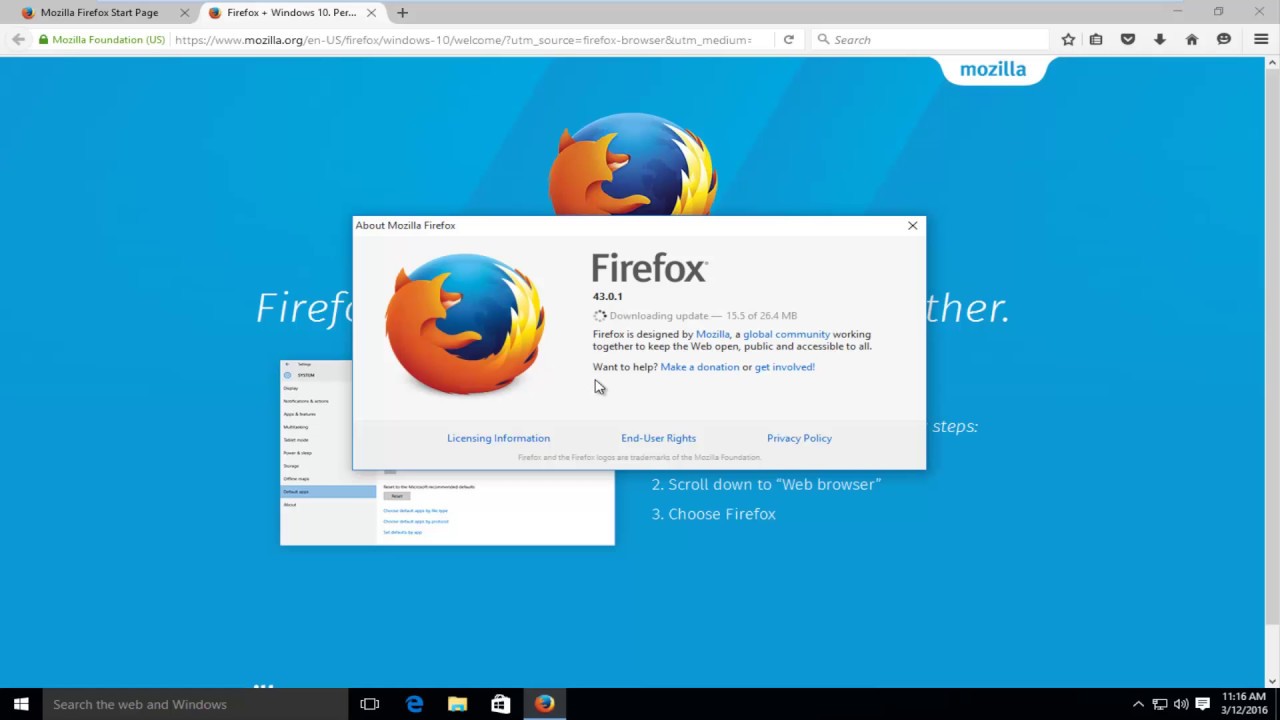This screenshot has width=1280, height=720.
Task: Open the Downloads arrow icon
Action: tap(1160, 40)
